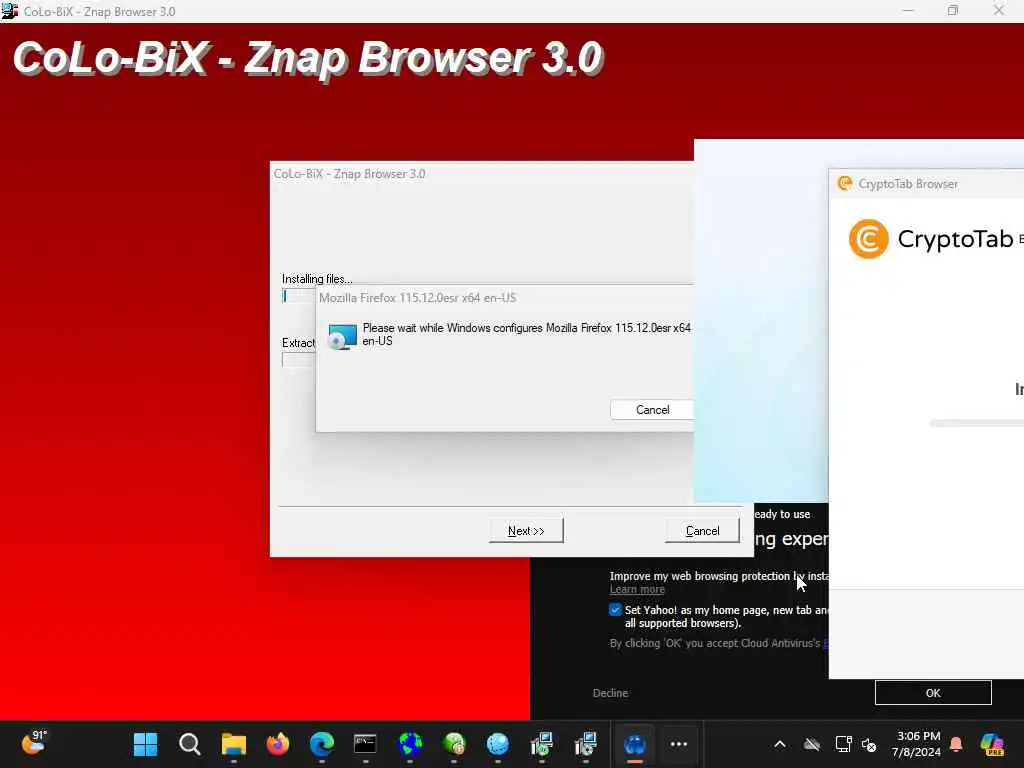The width and height of the screenshot is (1024, 768).
Task: Click the CoLo-BiX - Znap Browser 3.0 heading
Action: click(307, 57)
